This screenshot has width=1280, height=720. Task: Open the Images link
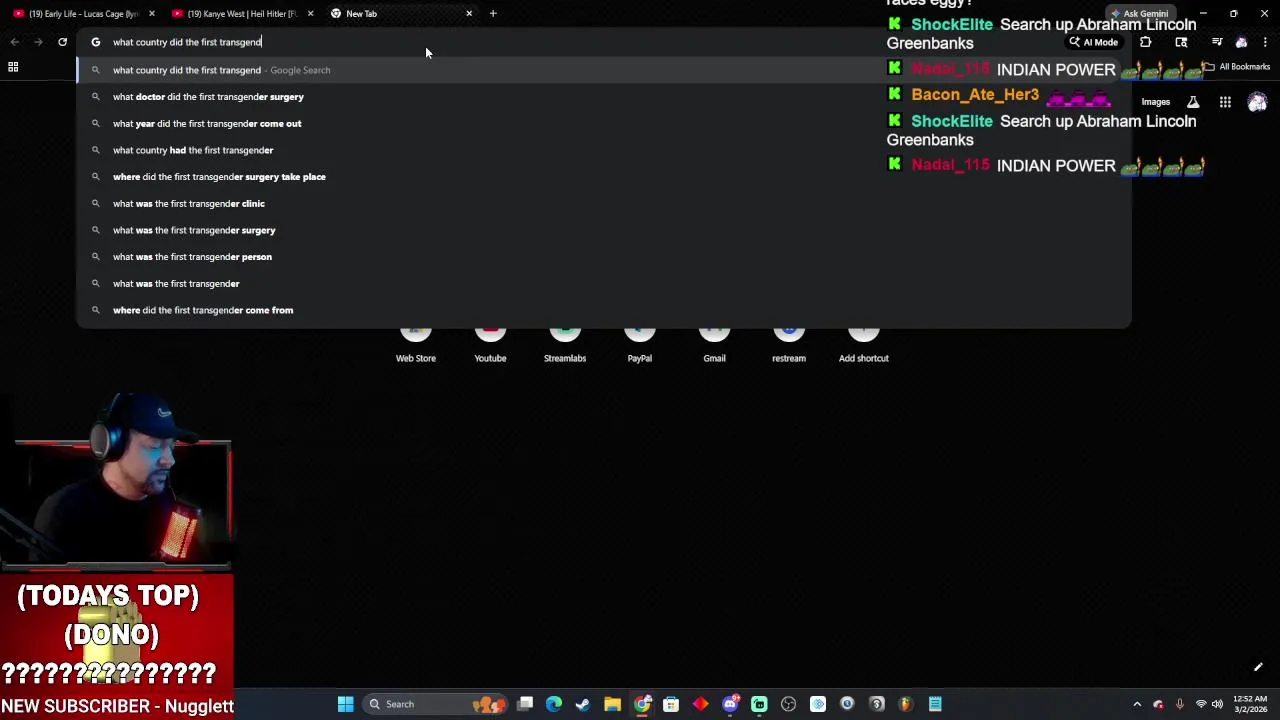pos(1155,102)
